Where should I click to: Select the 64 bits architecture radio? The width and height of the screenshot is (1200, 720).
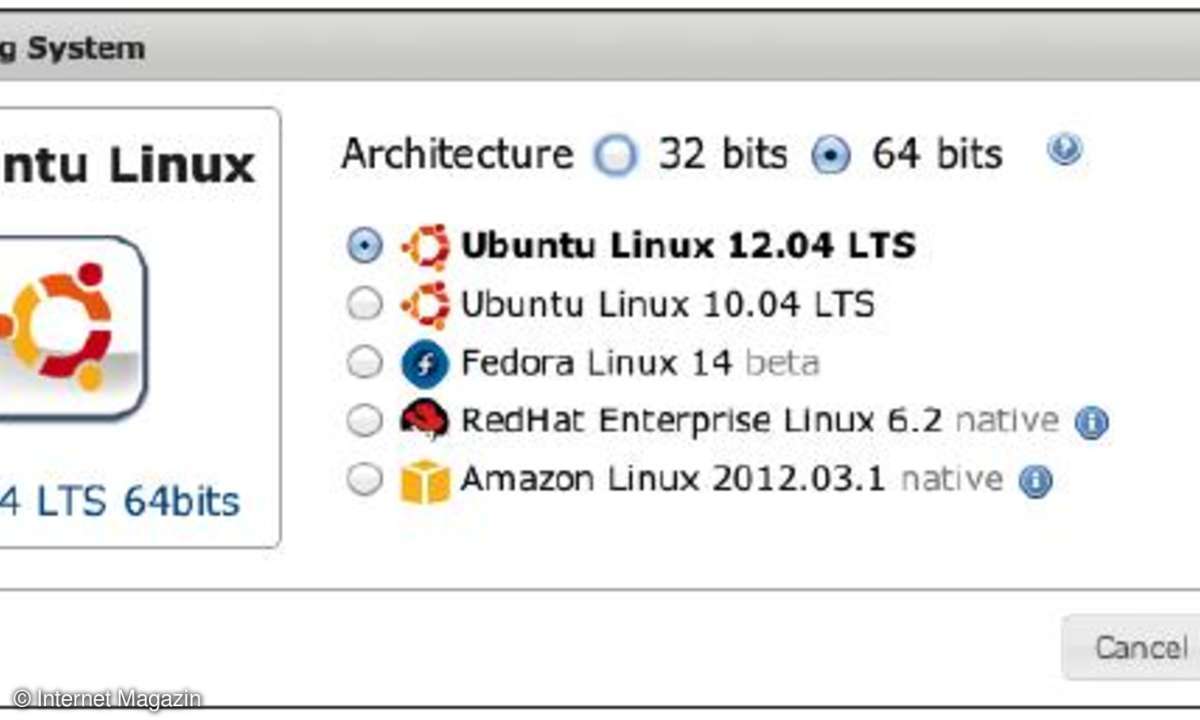click(830, 155)
